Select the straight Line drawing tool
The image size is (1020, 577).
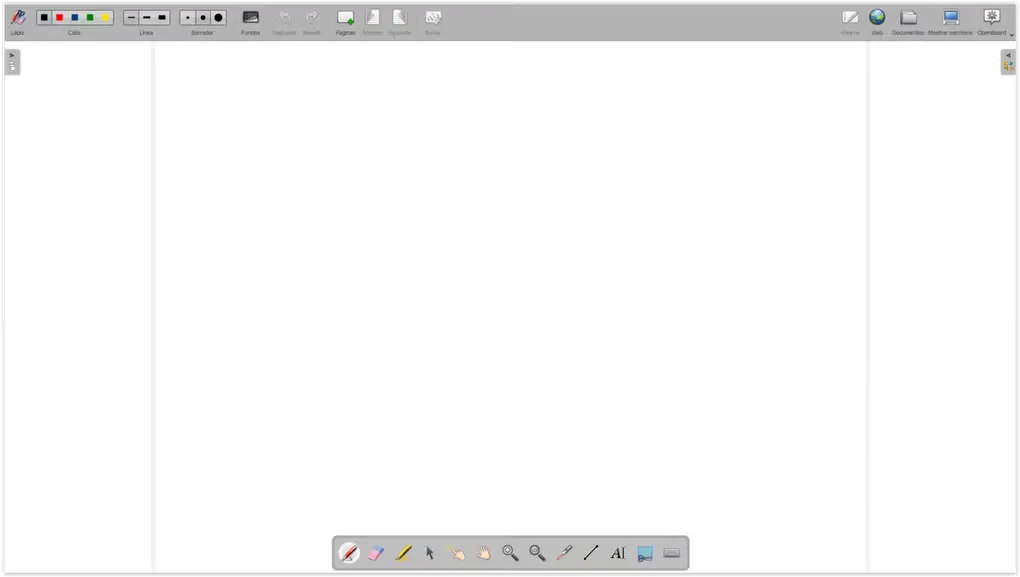pyautogui.click(x=591, y=553)
